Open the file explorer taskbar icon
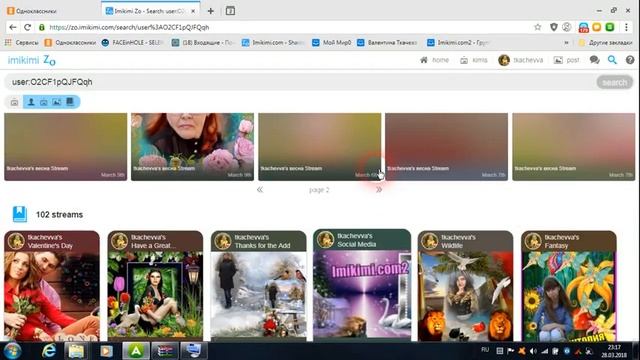Viewport: 640px width, 360px height. tap(76, 351)
